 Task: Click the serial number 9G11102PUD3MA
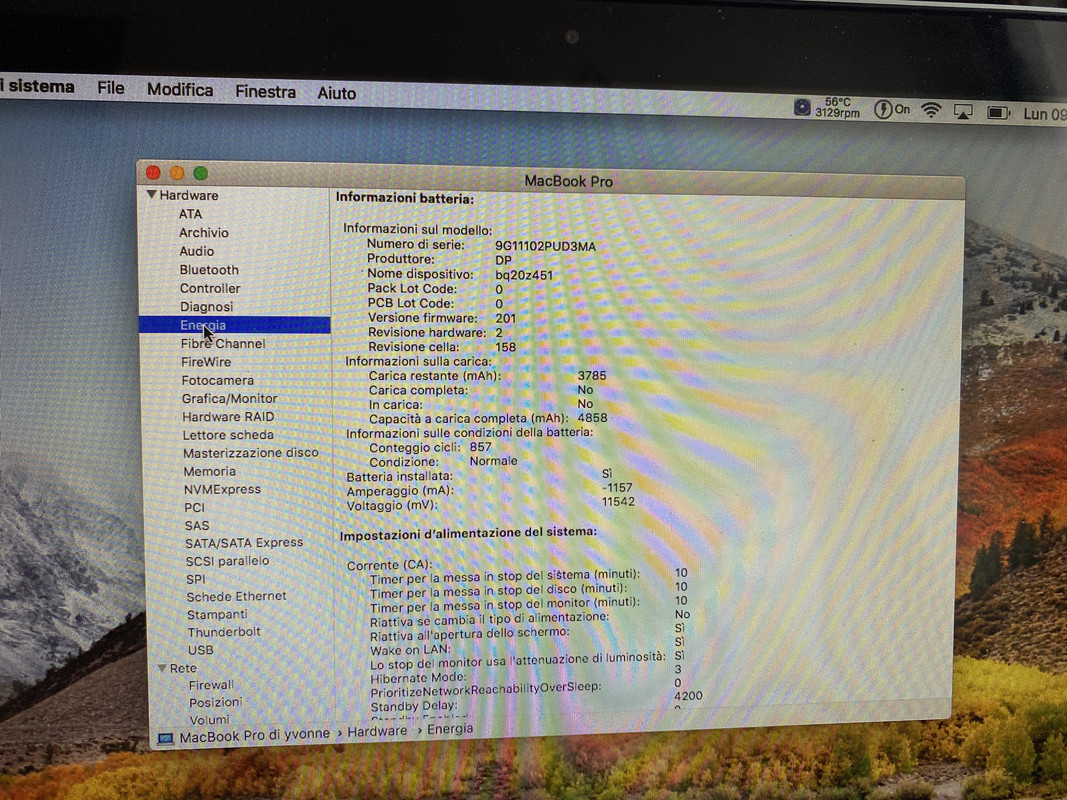tap(545, 246)
